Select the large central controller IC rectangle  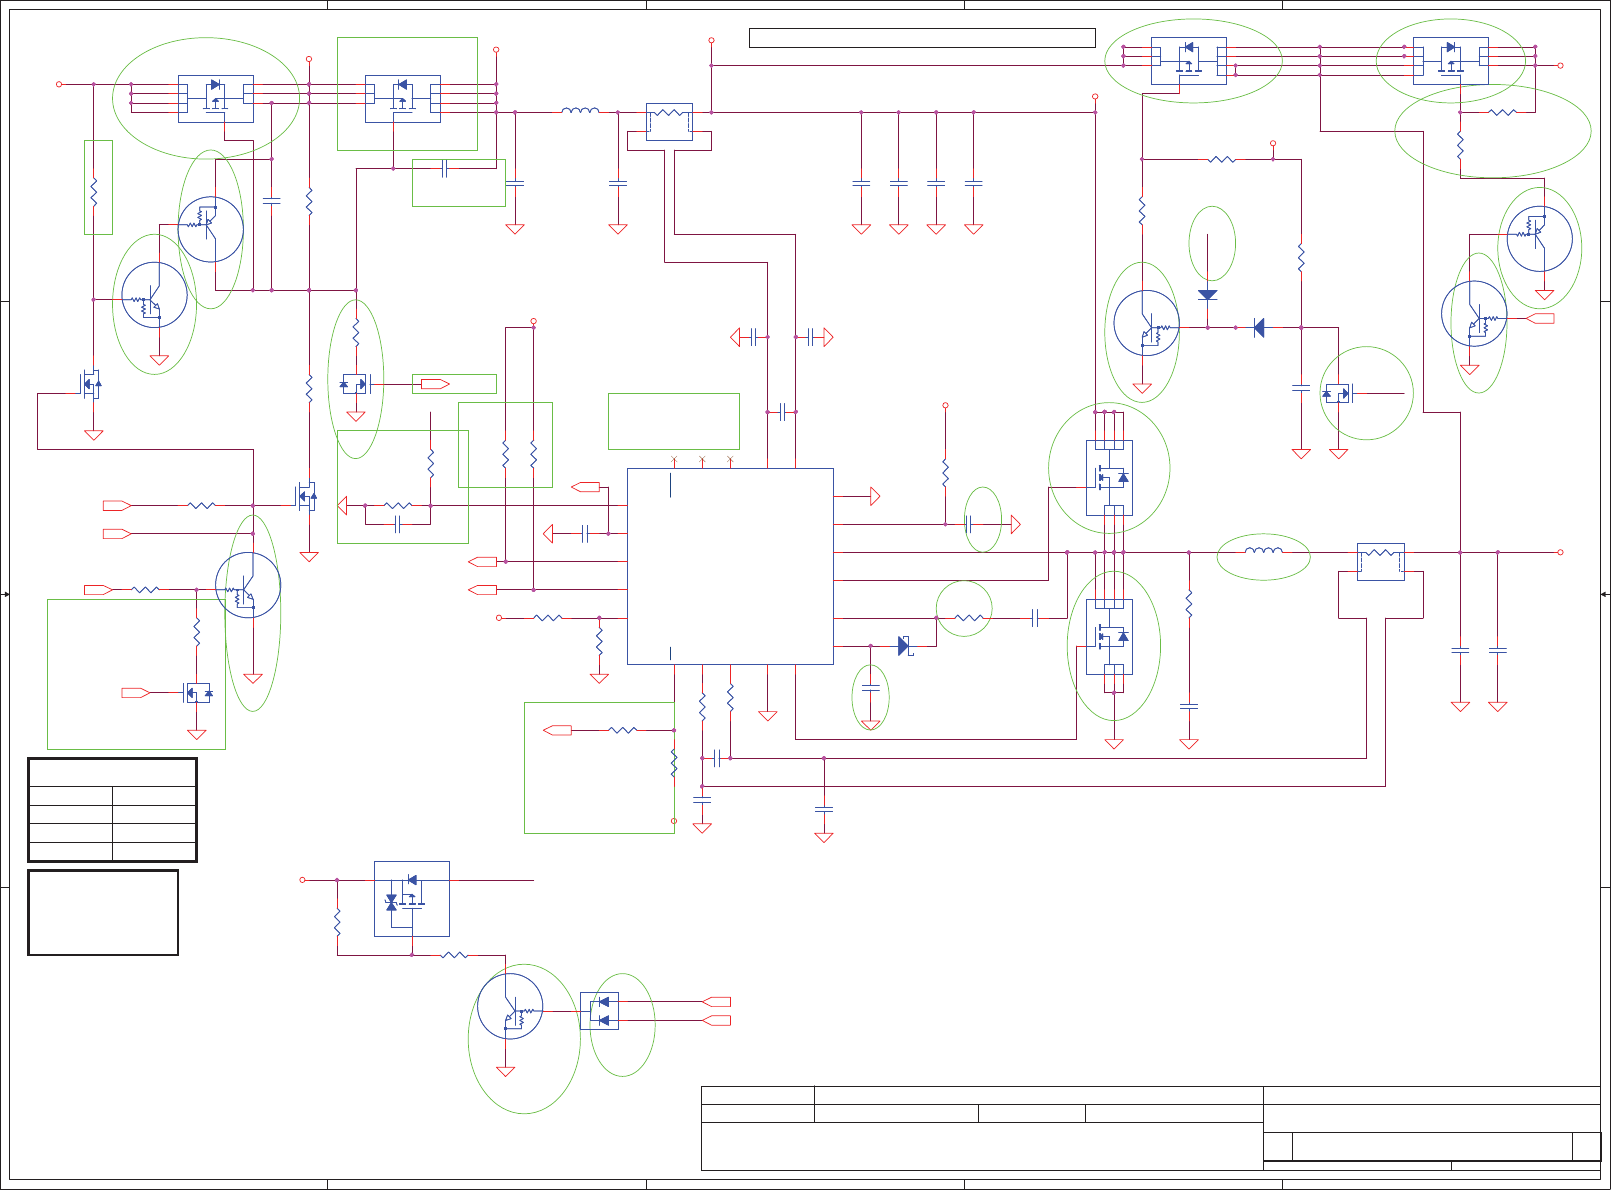(730, 566)
